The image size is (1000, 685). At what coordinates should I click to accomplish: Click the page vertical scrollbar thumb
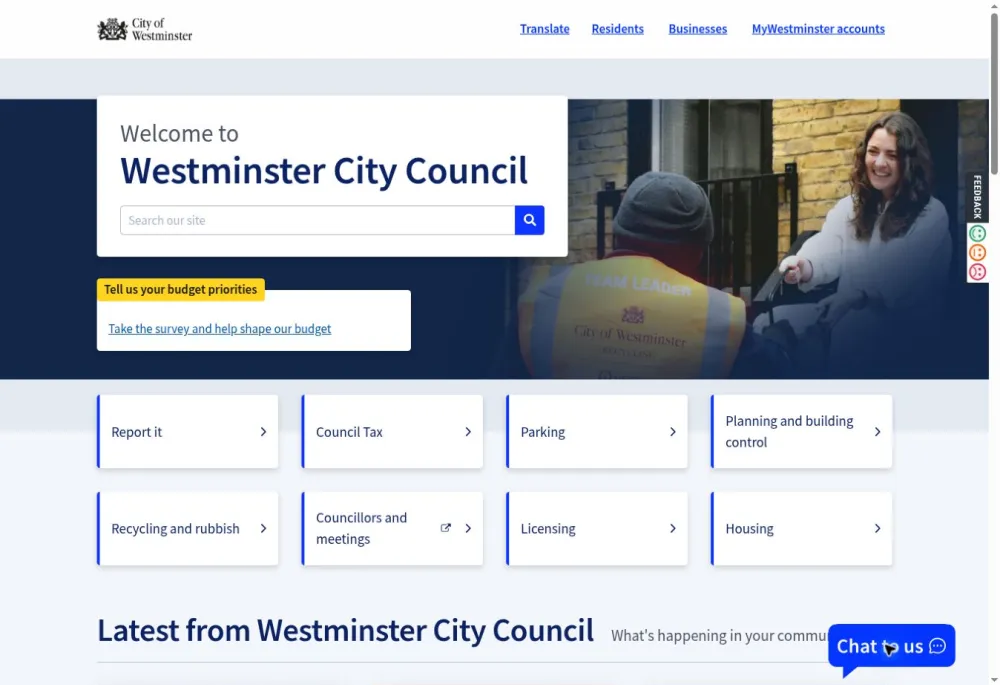[x=994, y=92]
